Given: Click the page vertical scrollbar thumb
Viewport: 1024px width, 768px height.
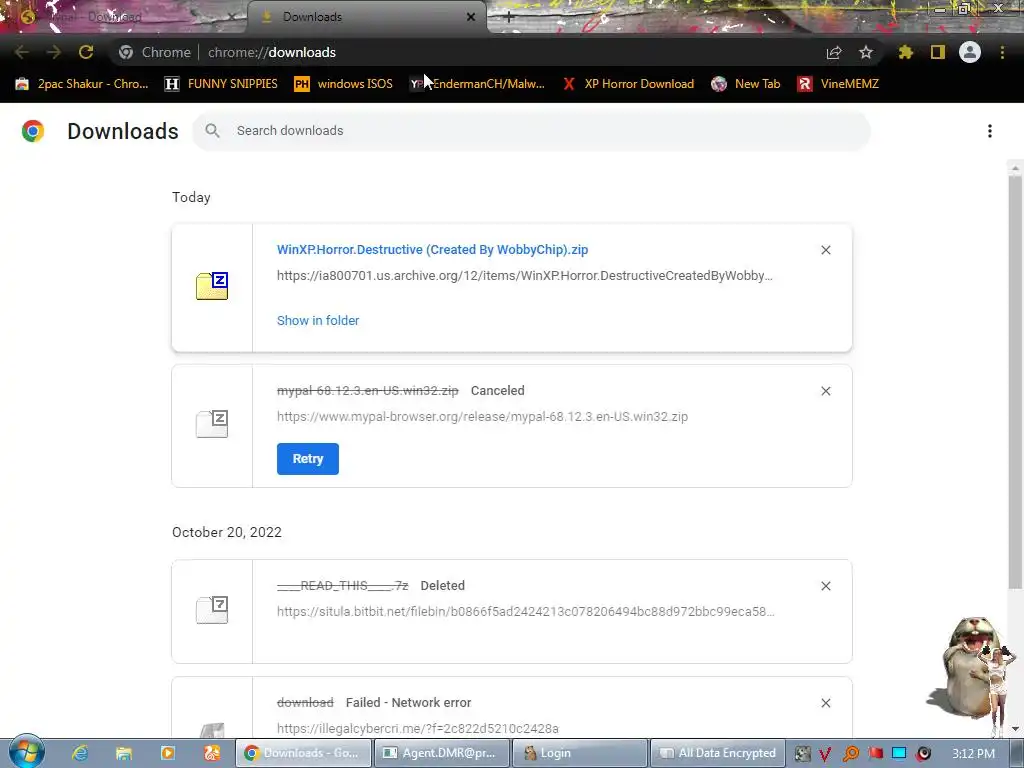Looking at the screenshot, I should 1015,382.
